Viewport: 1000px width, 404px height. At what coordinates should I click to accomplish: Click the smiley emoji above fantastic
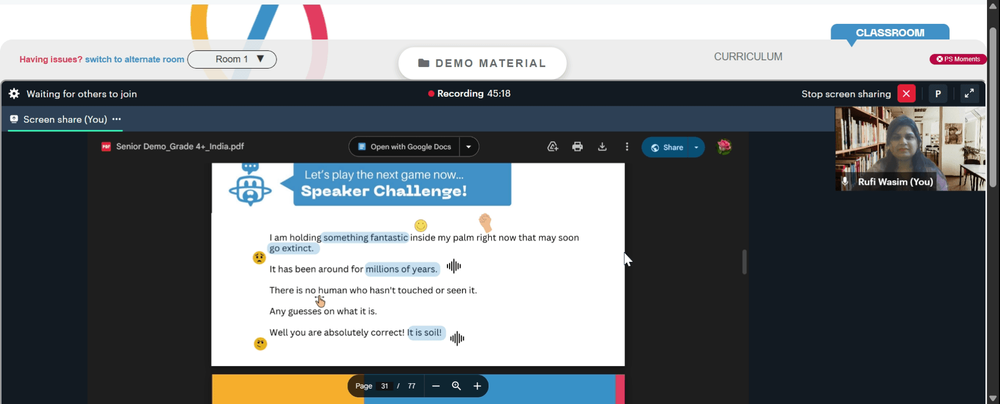[x=420, y=225]
